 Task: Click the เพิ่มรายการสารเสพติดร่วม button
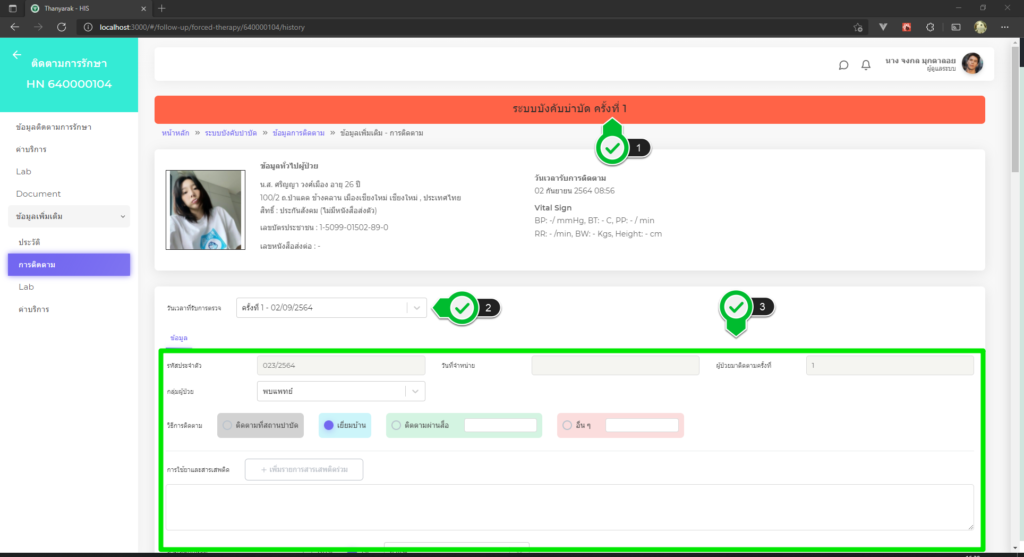click(310, 469)
